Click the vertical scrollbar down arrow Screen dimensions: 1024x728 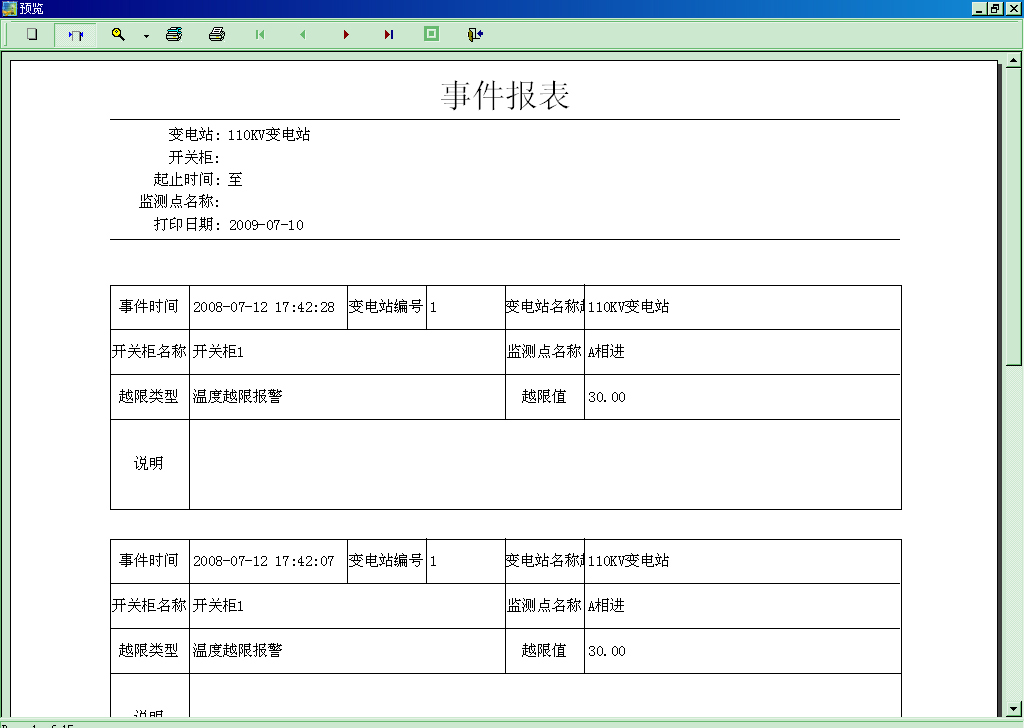pyautogui.click(x=1014, y=709)
